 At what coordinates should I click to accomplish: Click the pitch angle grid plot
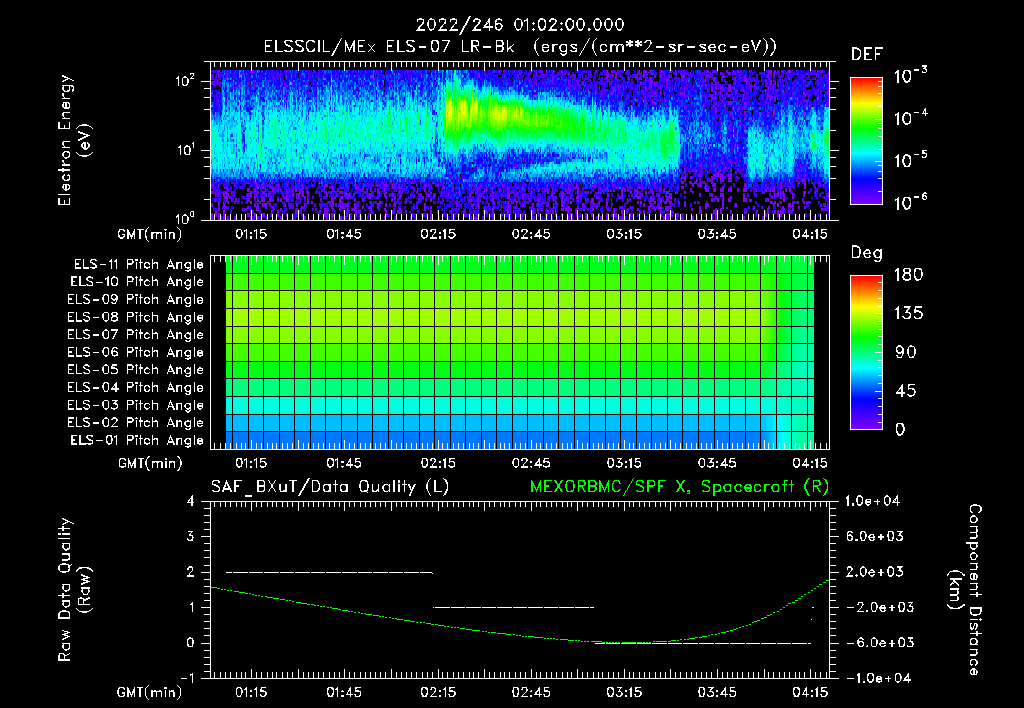[520, 352]
